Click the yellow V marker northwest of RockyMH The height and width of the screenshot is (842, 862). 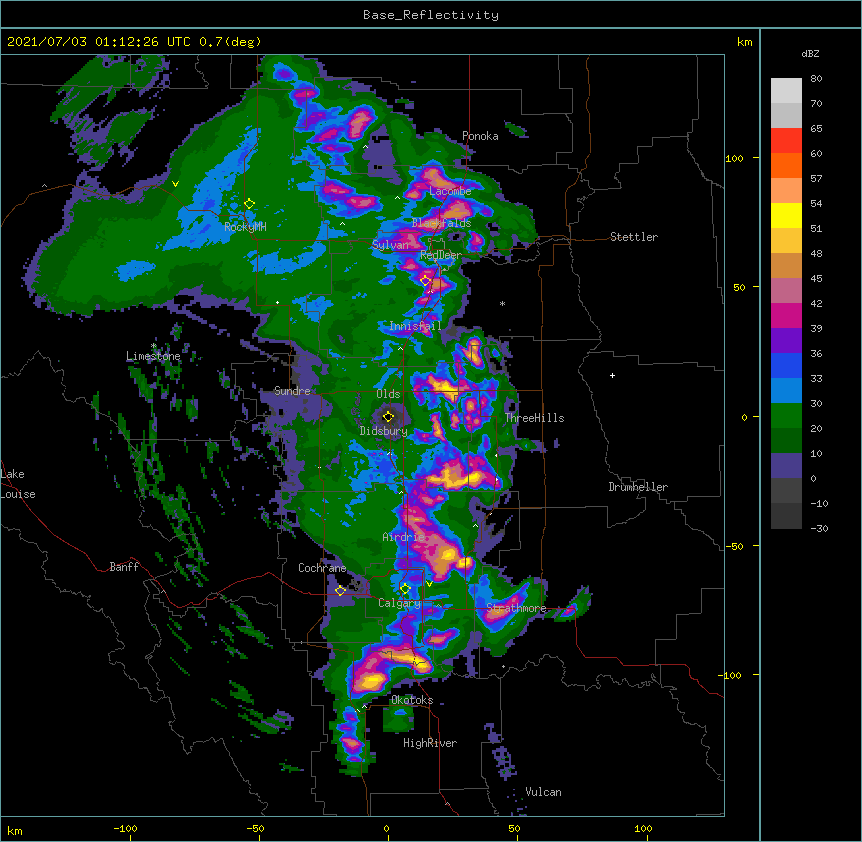[x=175, y=184]
